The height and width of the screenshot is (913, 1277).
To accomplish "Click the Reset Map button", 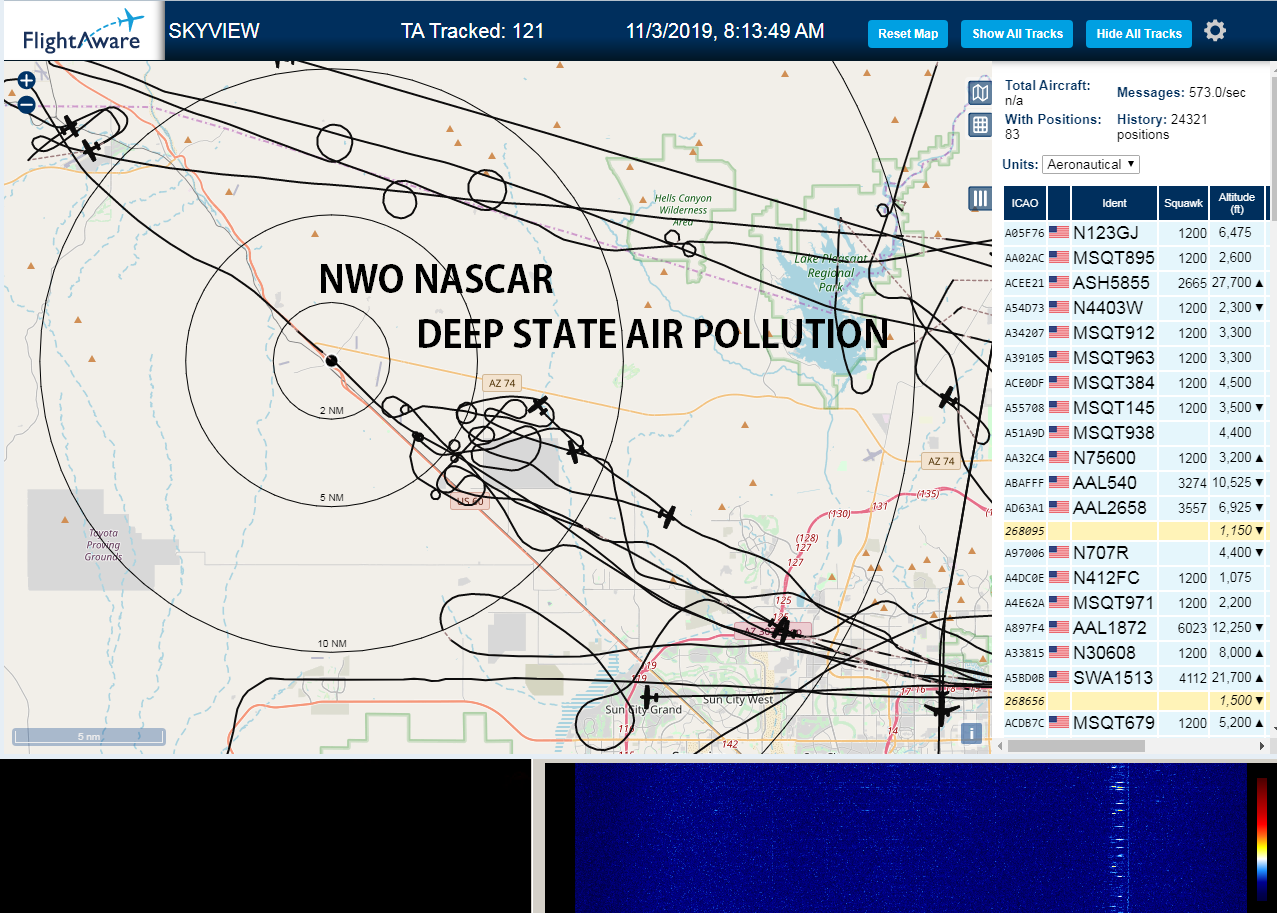I will [x=908, y=34].
